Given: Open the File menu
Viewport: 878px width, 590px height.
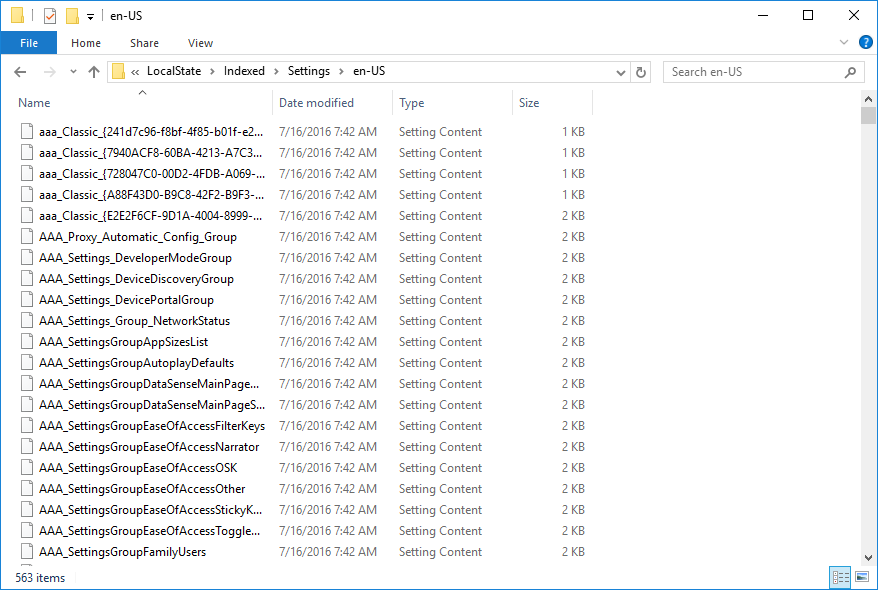Looking at the screenshot, I should [29, 43].
